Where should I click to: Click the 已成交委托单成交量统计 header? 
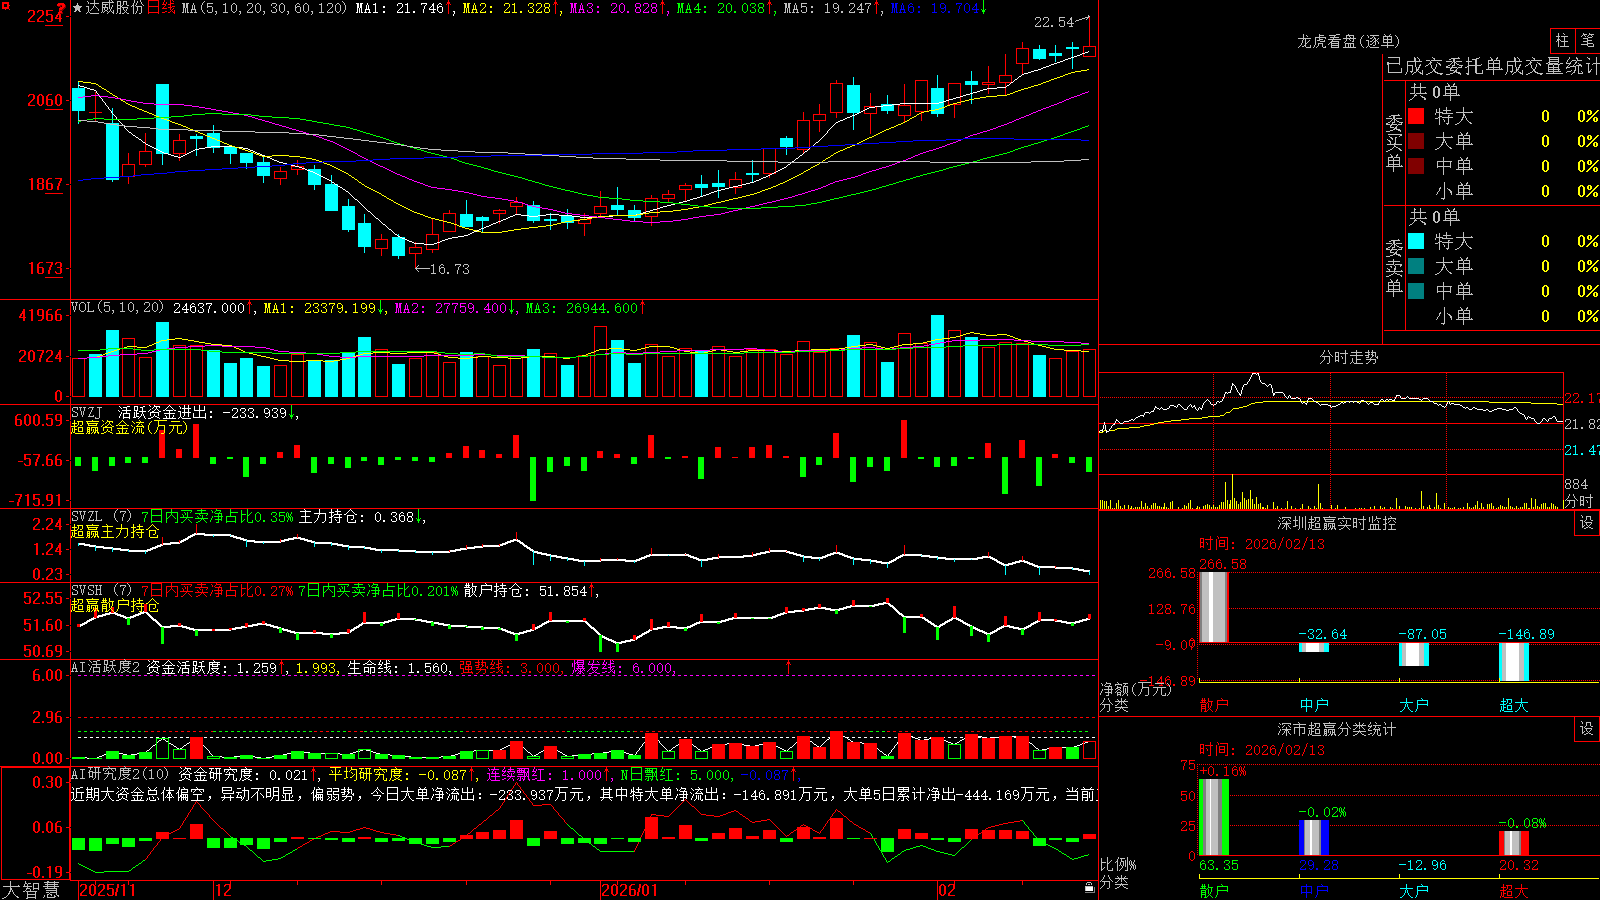tap(1492, 66)
